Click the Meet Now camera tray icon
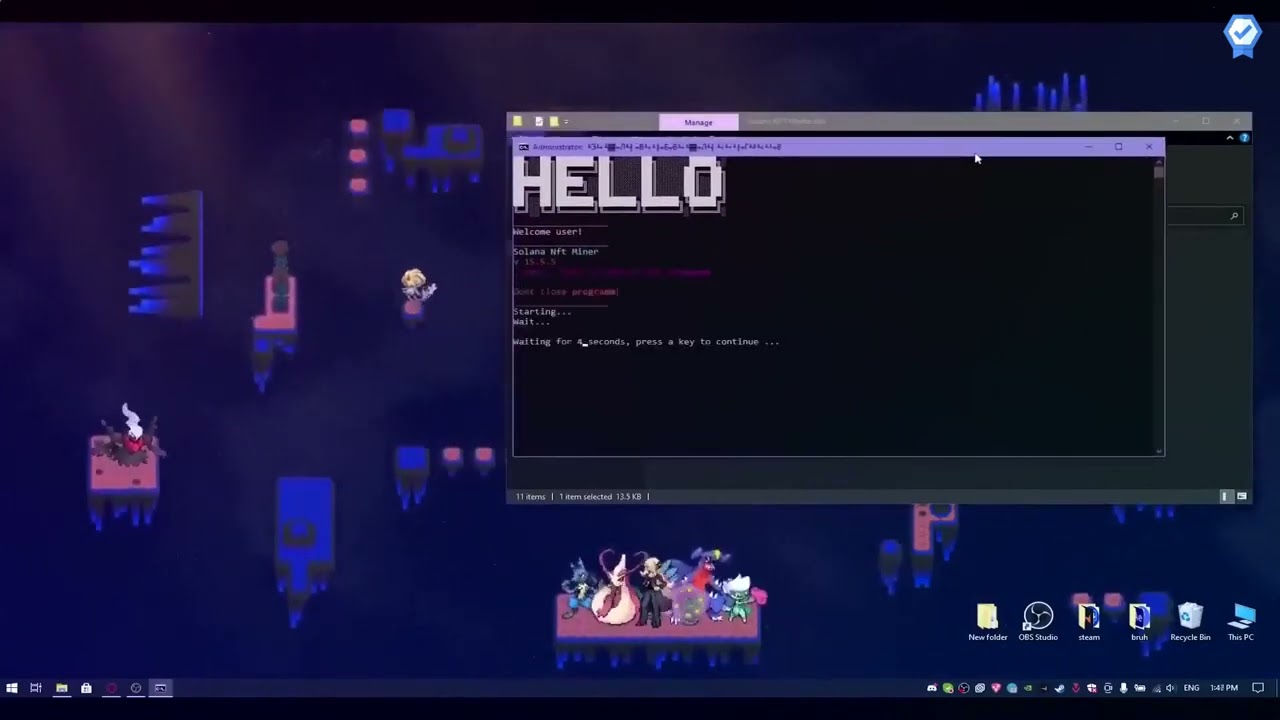This screenshot has height=720, width=1280. point(1108,688)
